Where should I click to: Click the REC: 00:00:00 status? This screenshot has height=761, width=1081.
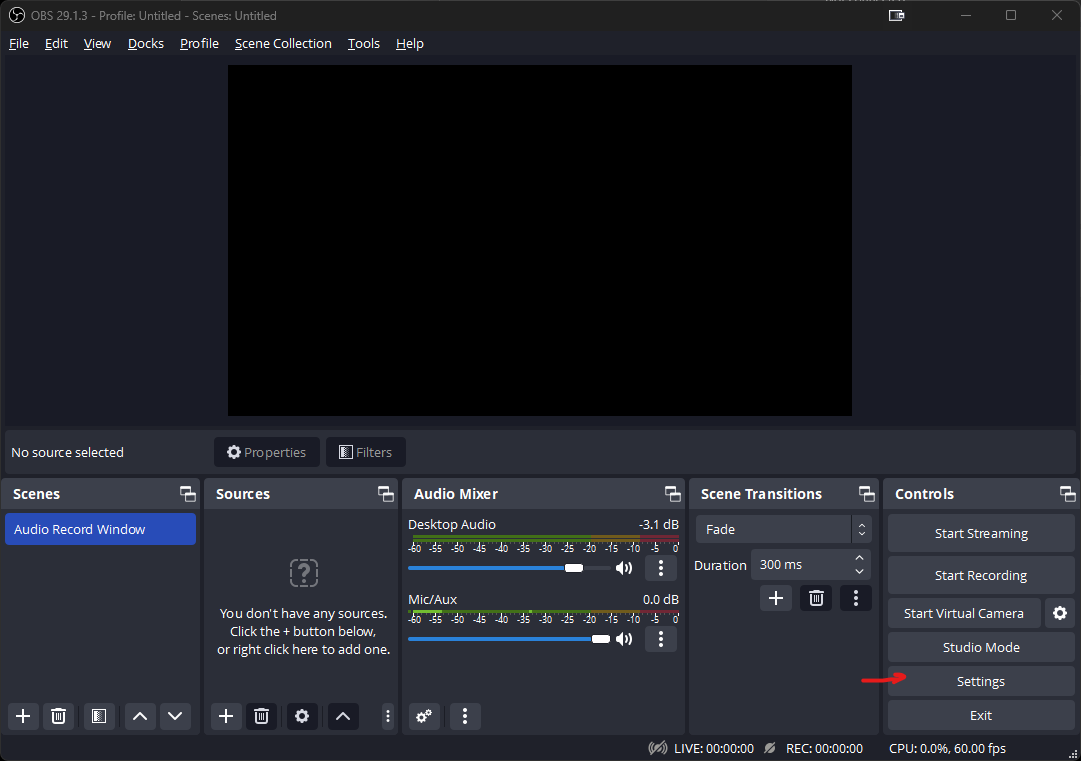pos(824,749)
